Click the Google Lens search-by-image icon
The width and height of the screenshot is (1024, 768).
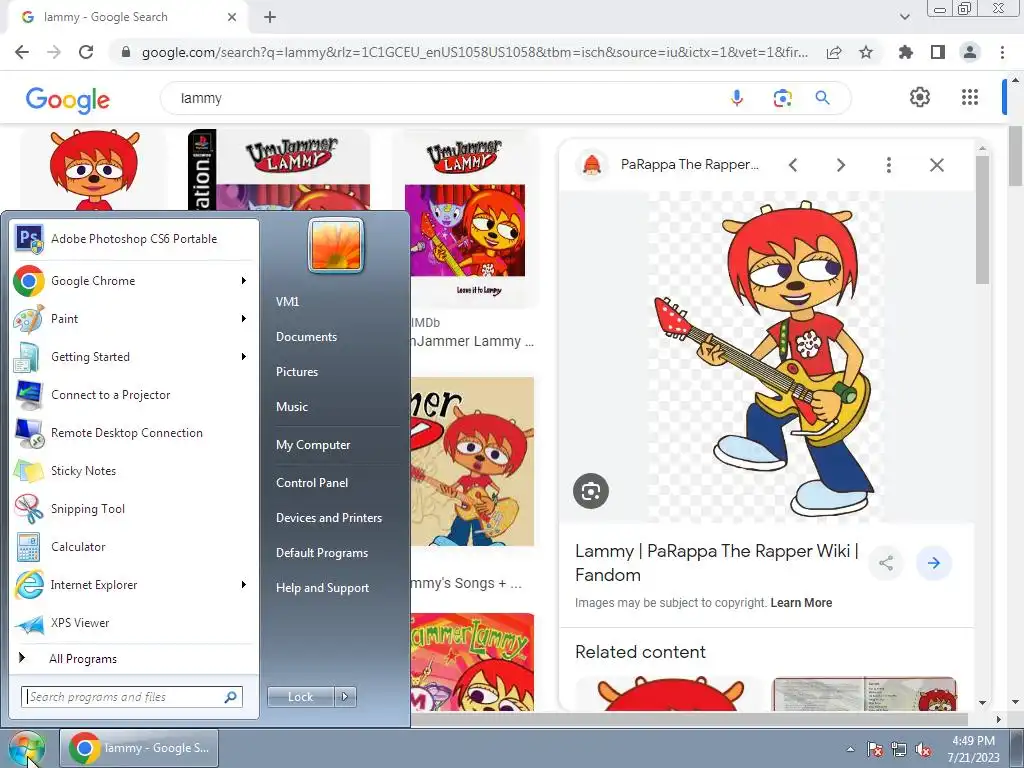[782, 98]
